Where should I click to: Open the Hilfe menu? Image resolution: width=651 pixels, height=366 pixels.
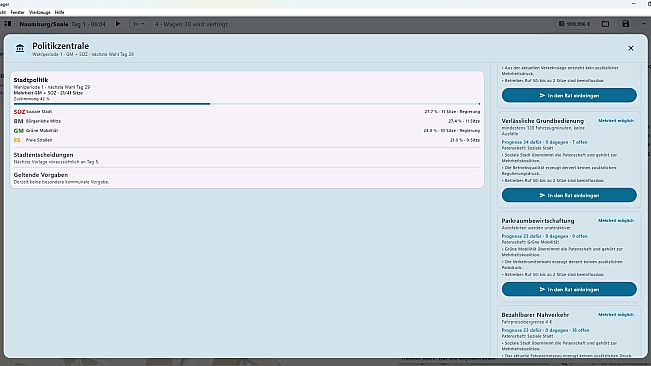click(x=59, y=12)
